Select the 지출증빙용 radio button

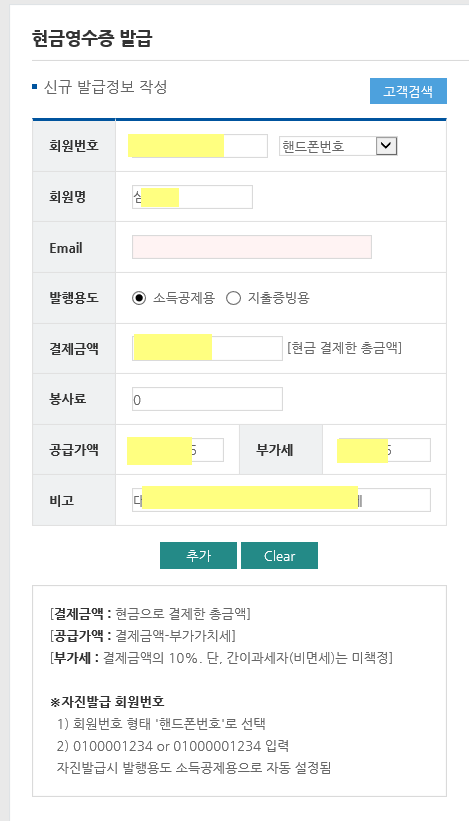(x=233, y=298)
